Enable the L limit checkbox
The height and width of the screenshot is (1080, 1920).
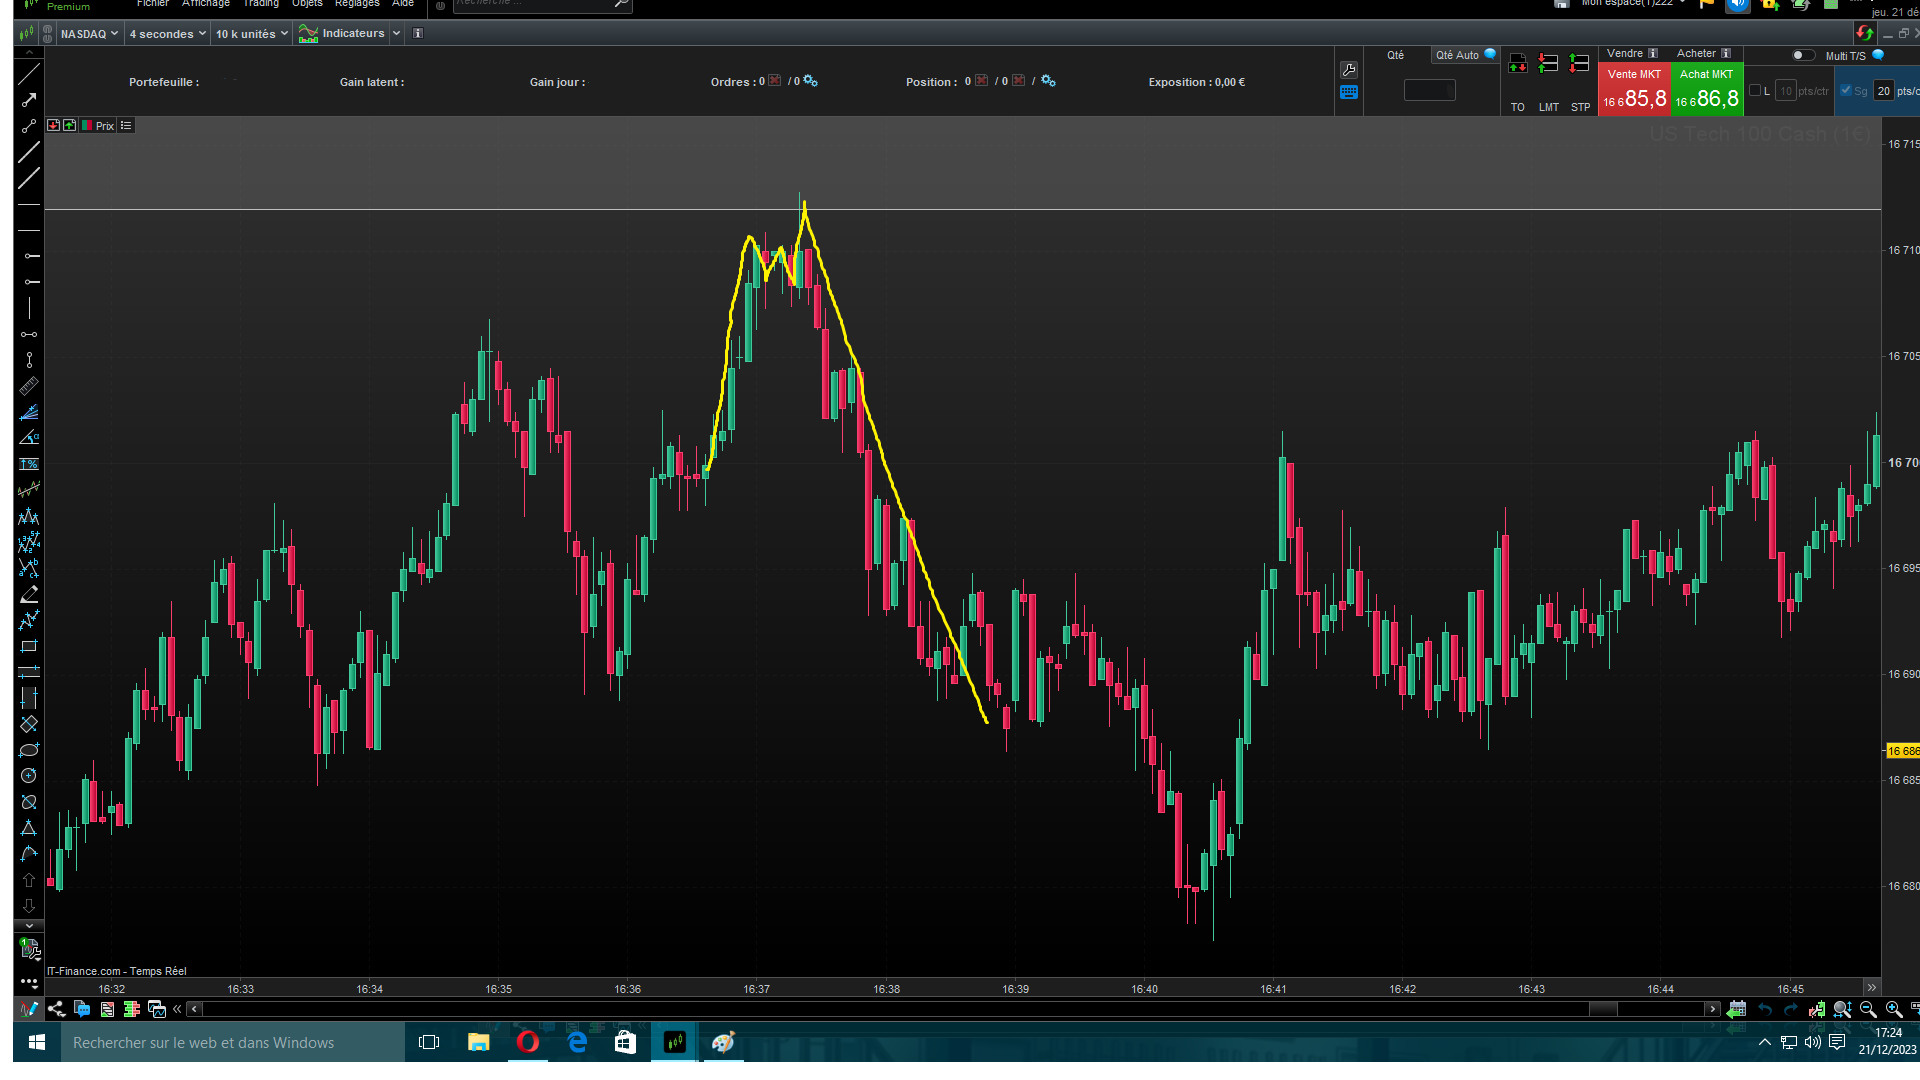tap(1755, 91)
